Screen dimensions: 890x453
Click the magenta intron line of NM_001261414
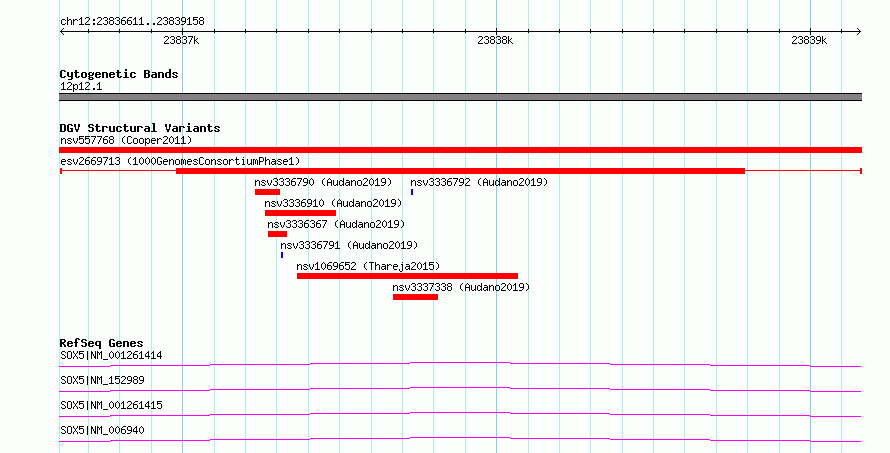460,364
